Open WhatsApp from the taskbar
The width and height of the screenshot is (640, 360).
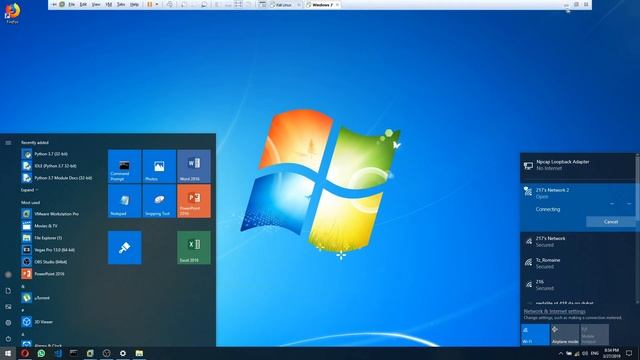click(41, 353)
